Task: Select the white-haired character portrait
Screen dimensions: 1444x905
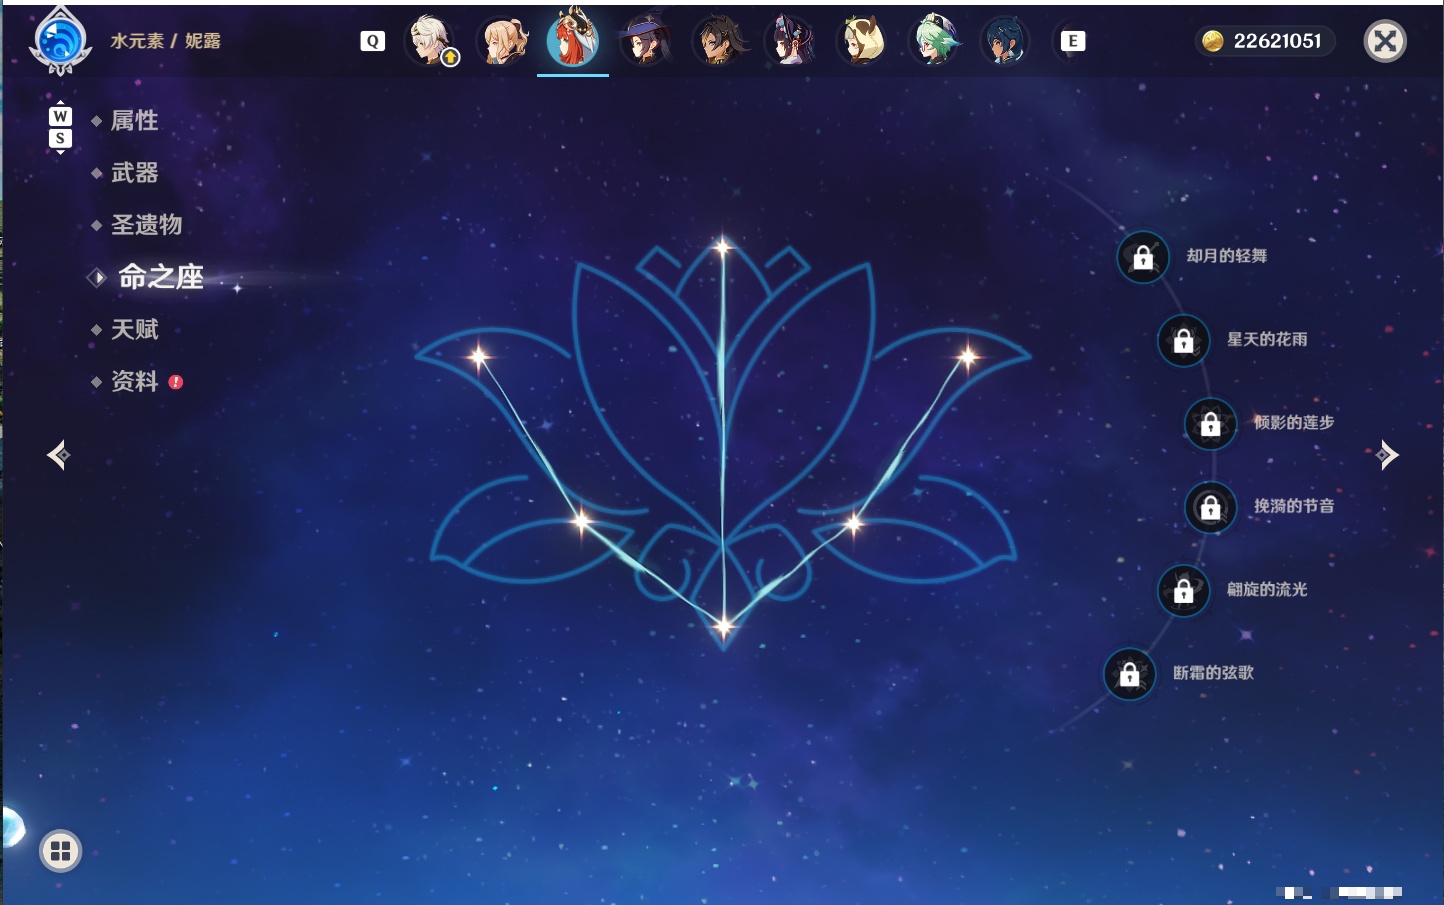Action: tap(431, 41)
